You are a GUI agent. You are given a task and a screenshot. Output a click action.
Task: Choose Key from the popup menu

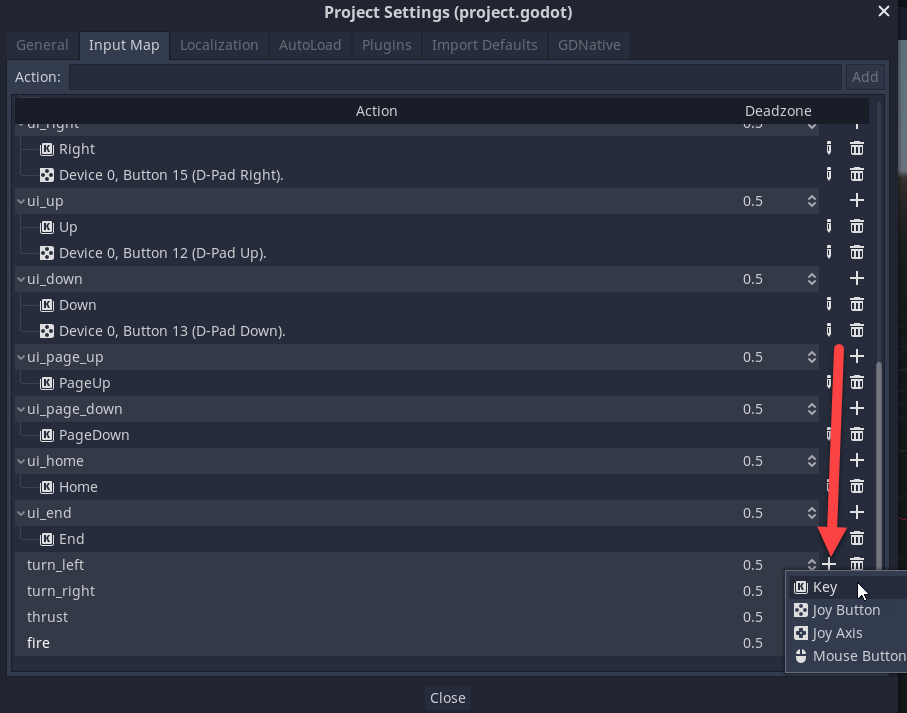click(x=825, y=587)
